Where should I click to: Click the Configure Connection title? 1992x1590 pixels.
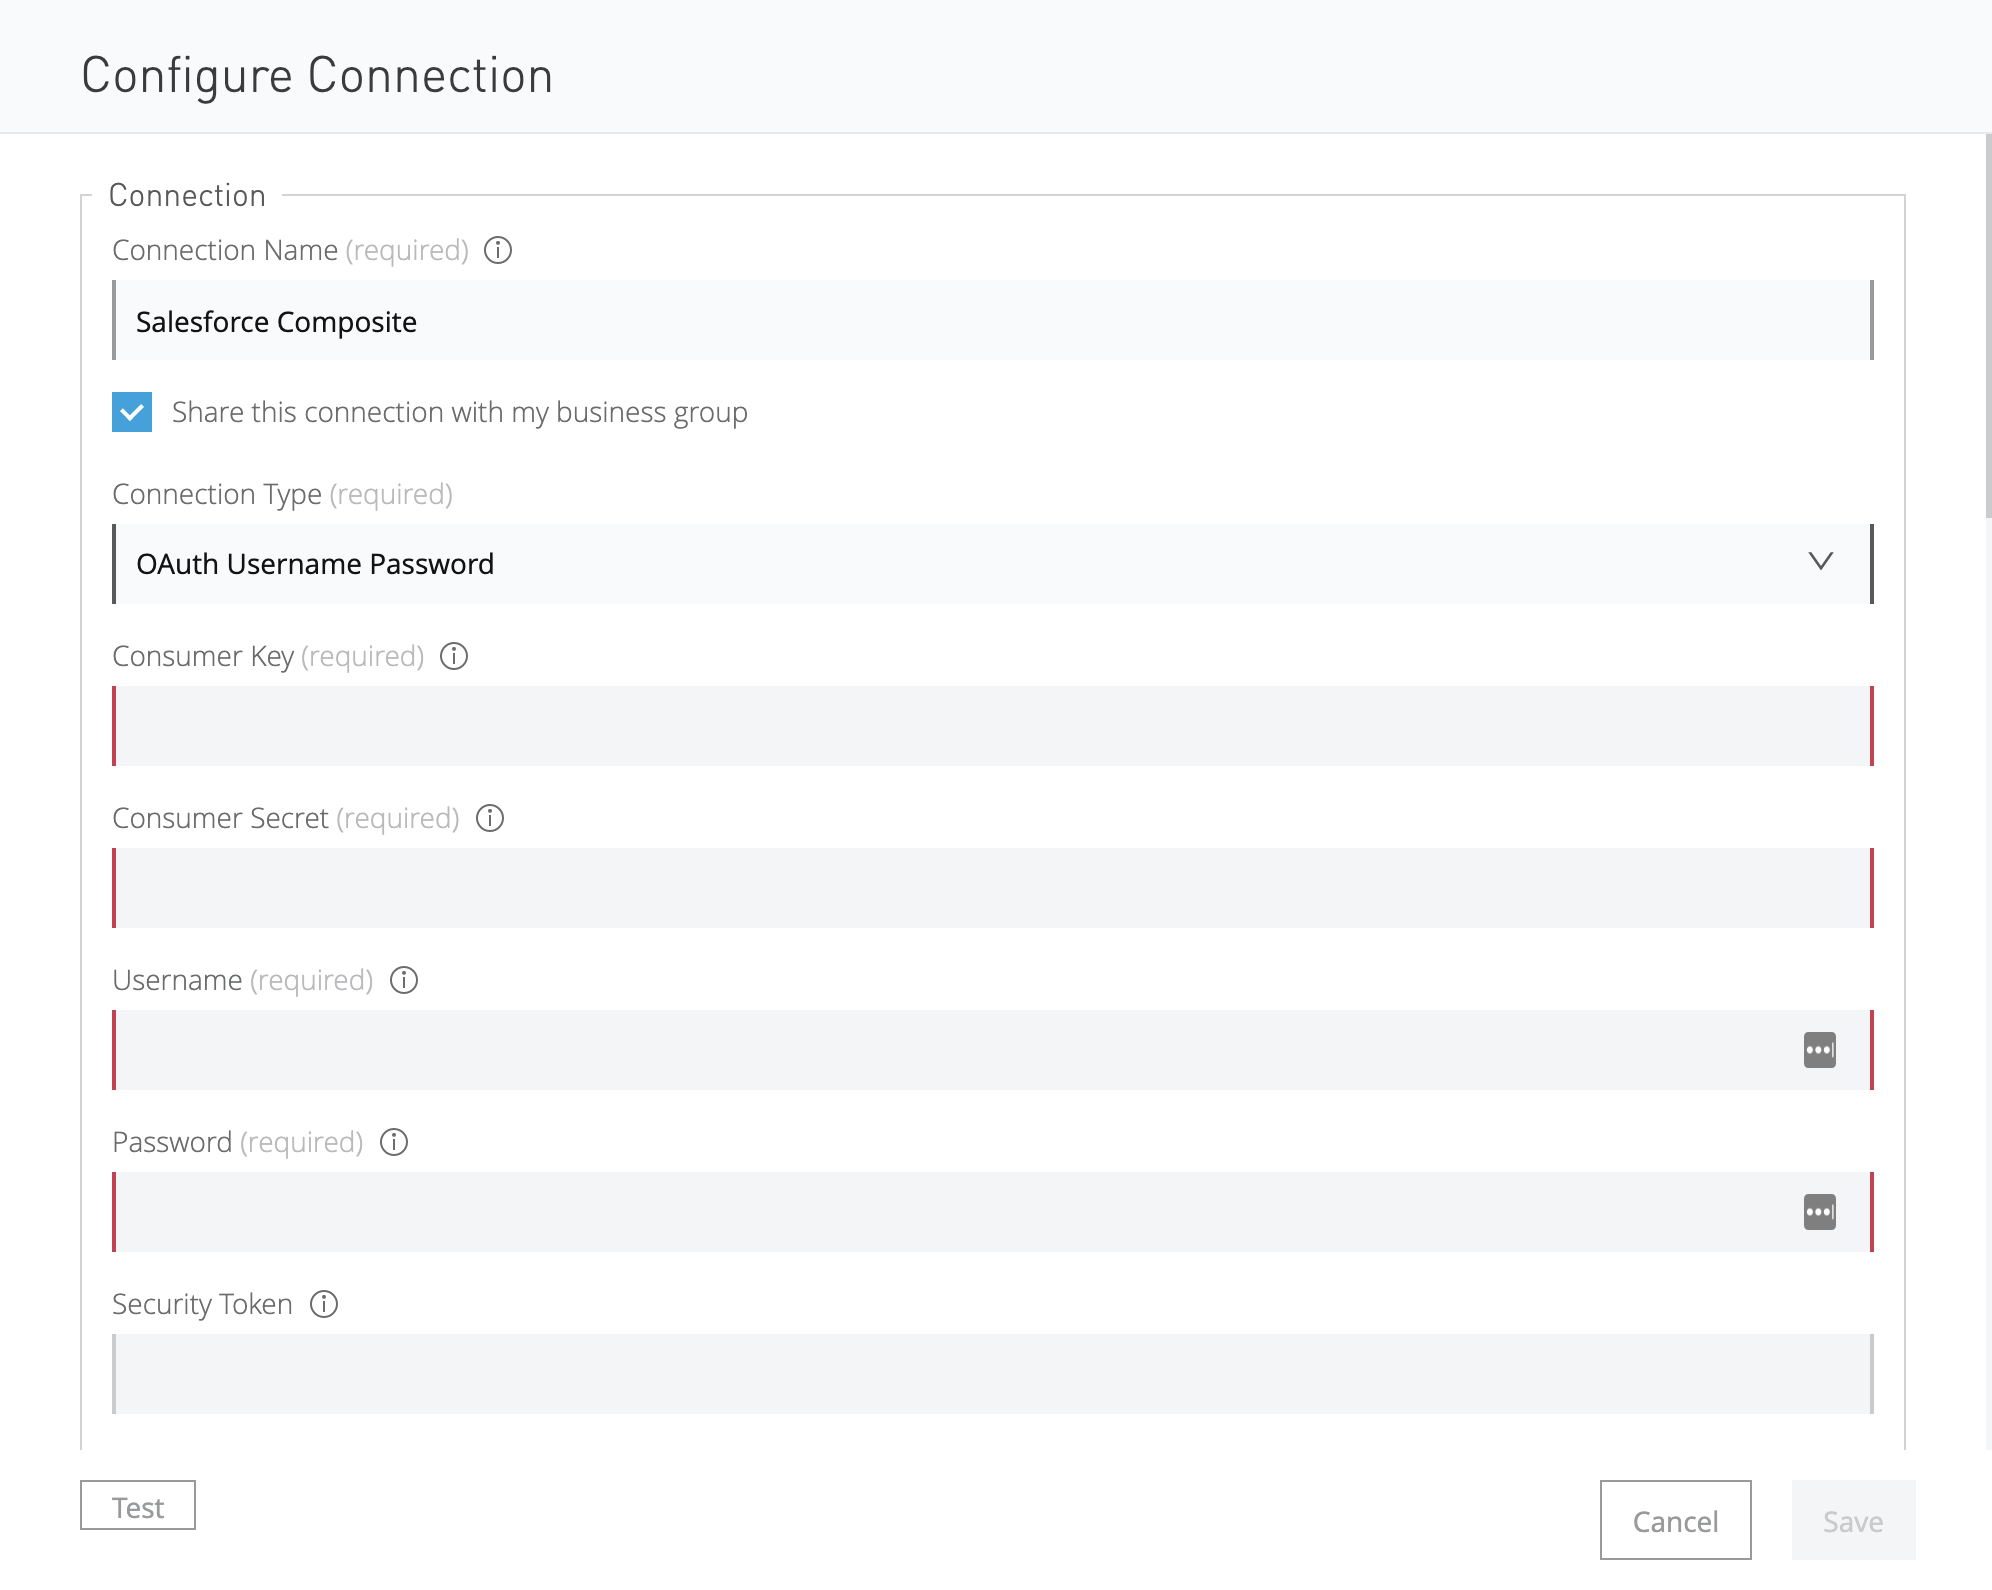[x=317, y=76]
